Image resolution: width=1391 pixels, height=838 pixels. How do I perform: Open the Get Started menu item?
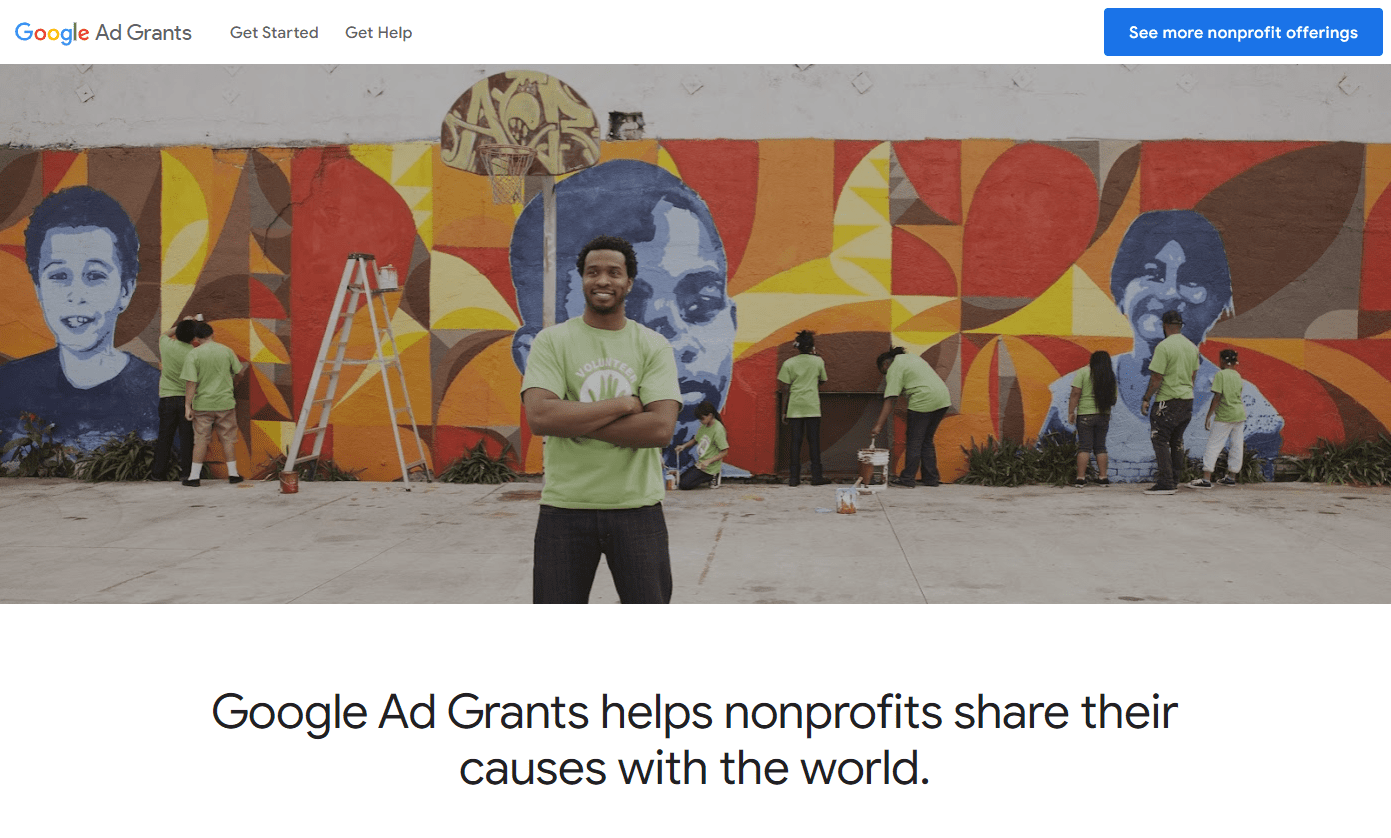click(274, 33)
